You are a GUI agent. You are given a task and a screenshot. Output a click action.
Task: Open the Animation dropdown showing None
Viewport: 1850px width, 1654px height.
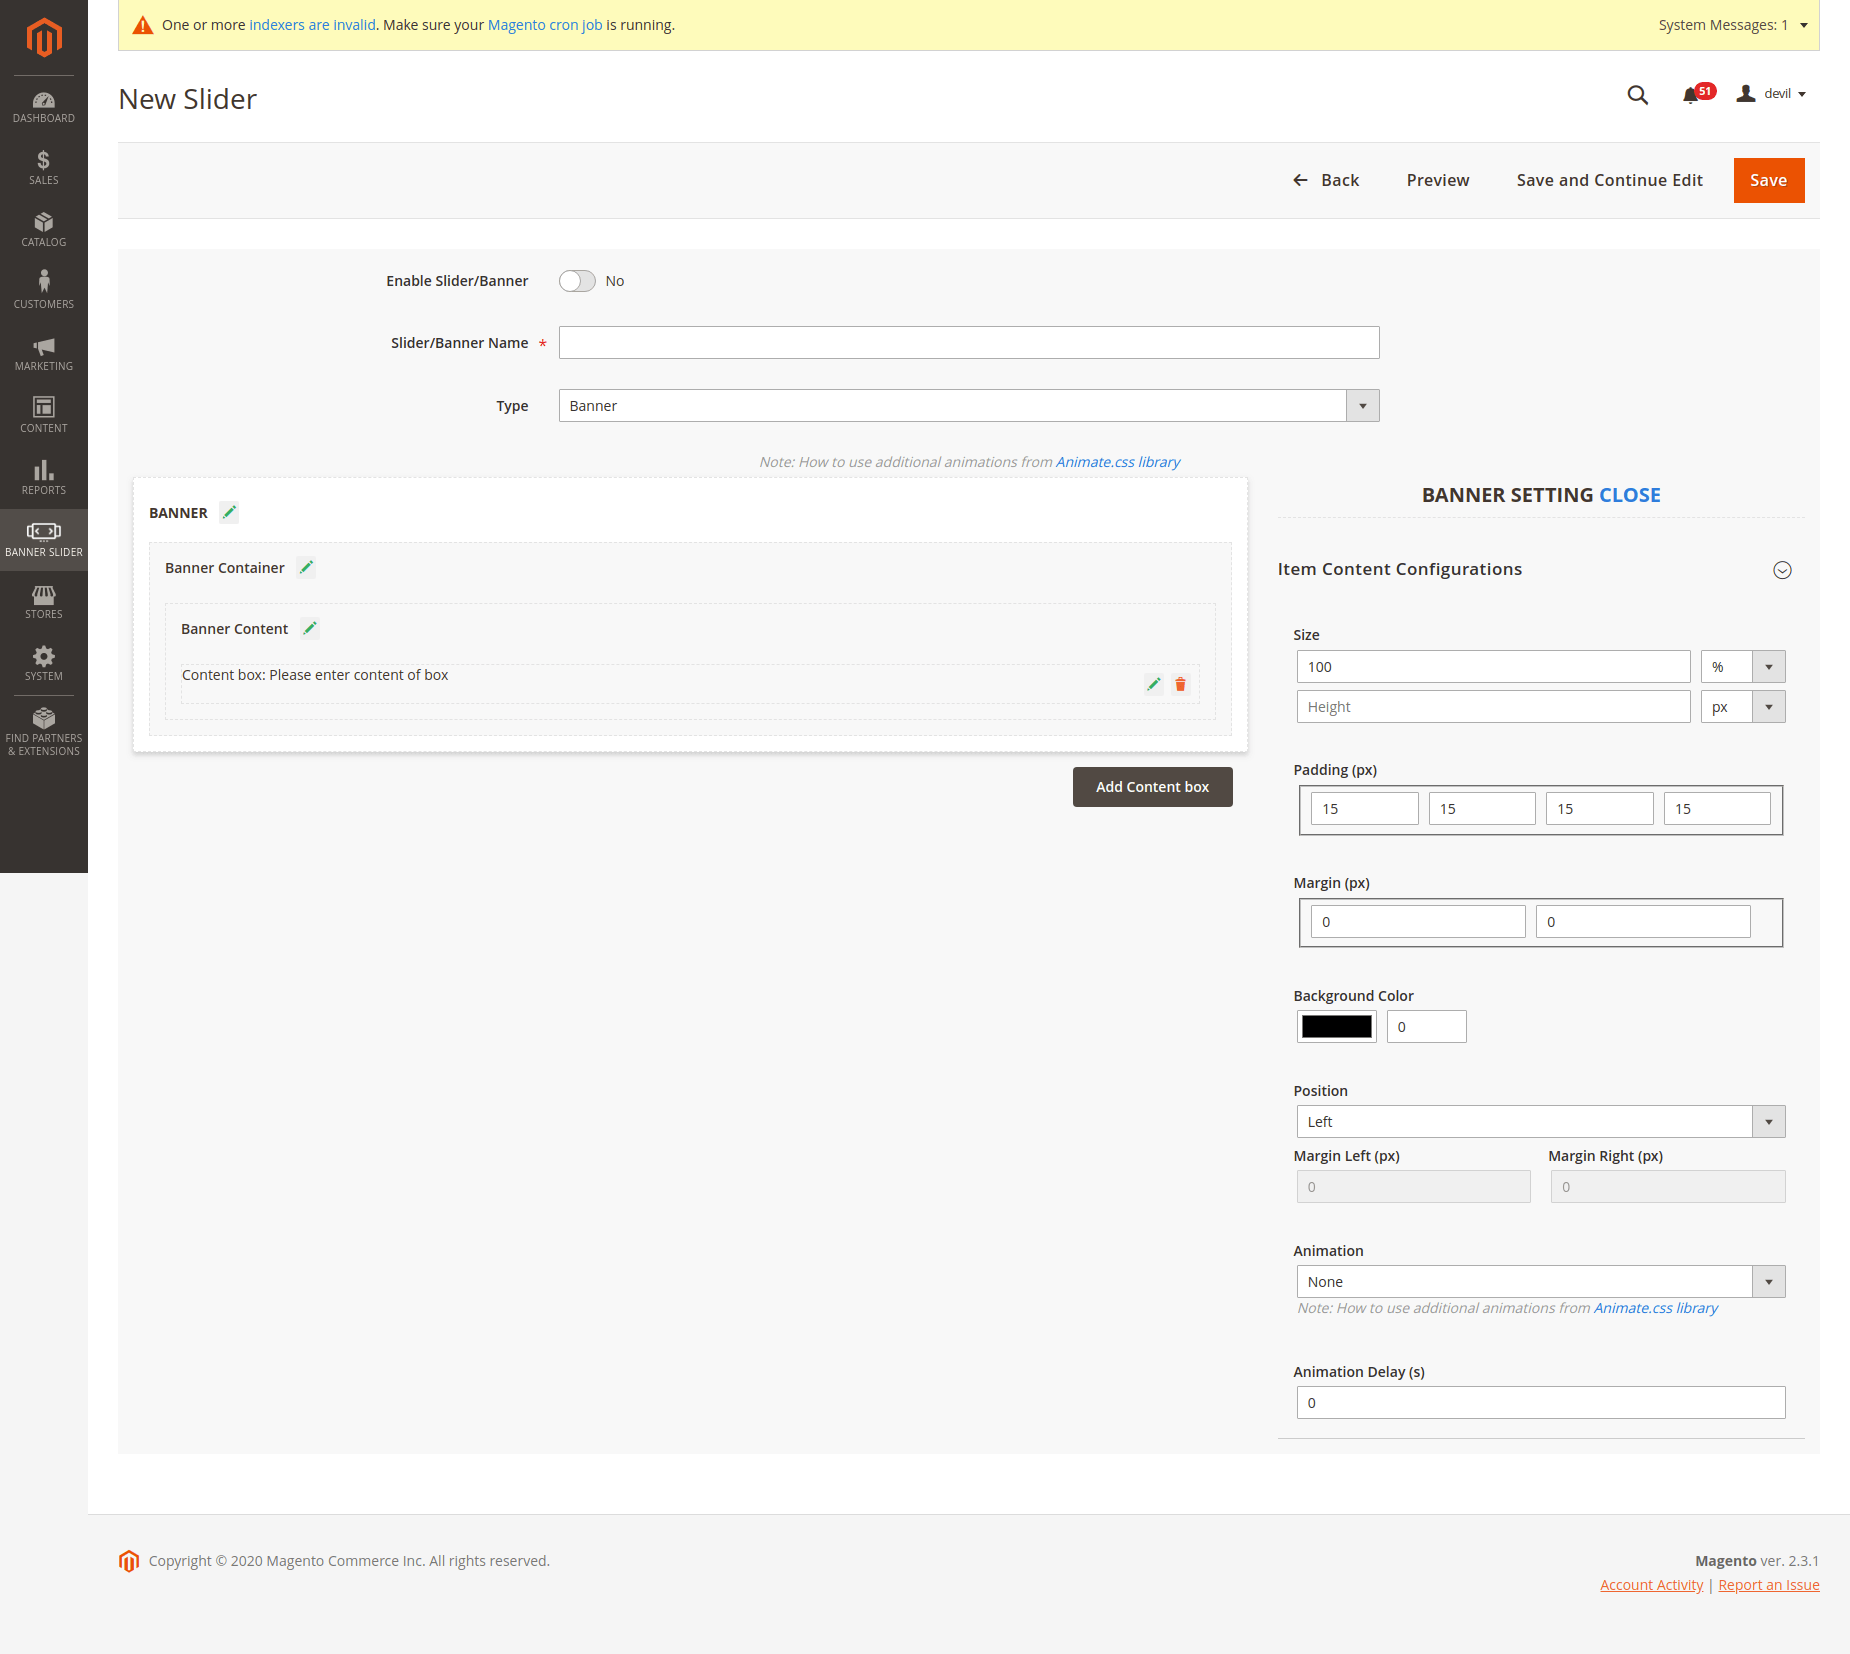(x=1541, y=1282)
